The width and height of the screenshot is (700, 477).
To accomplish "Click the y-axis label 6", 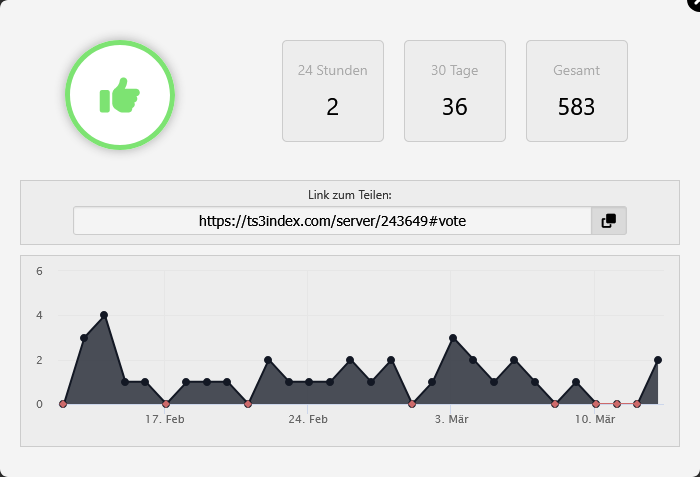I will point(39,271).
